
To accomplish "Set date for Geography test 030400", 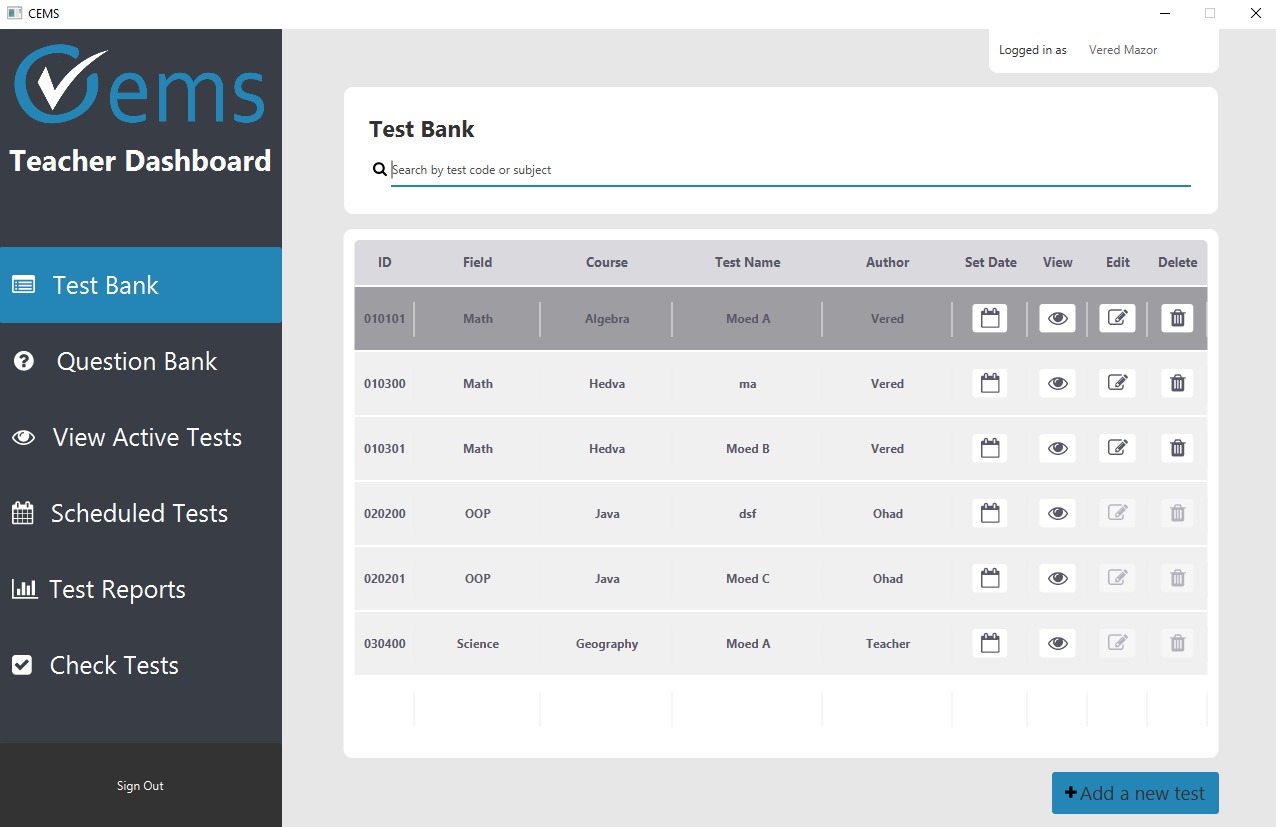I will click(990, 644).
